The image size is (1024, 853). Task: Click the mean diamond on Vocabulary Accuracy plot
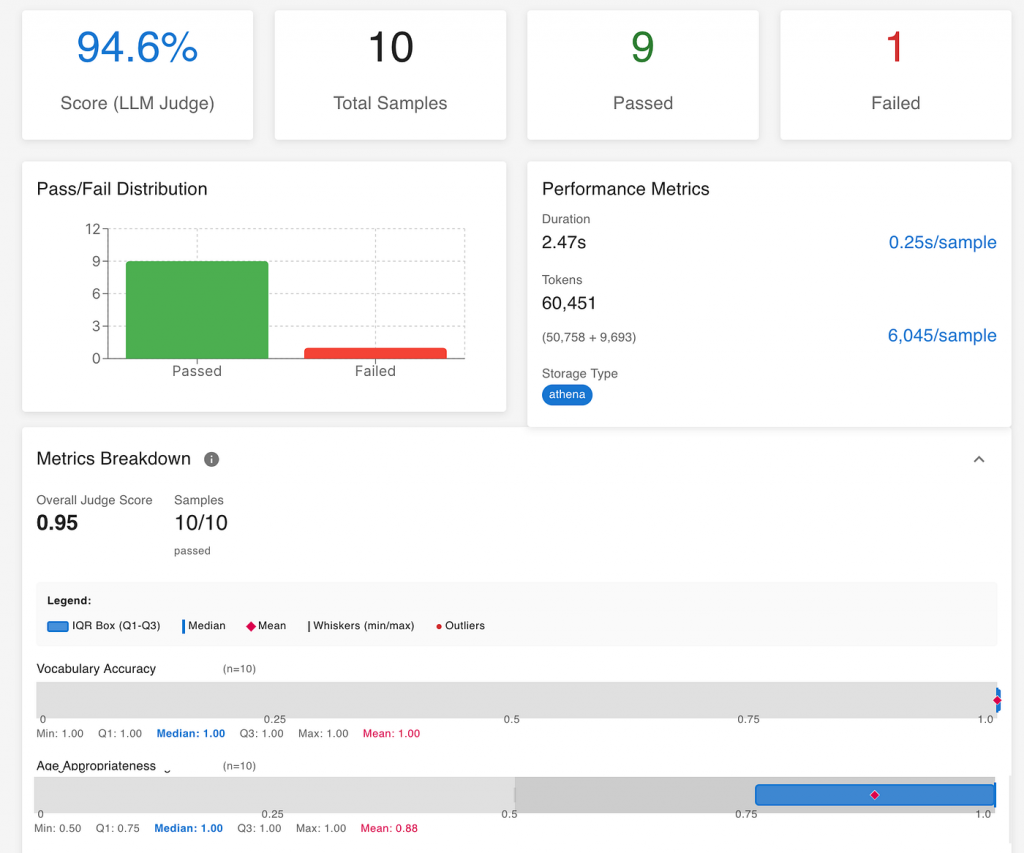(x=996, y=700)
